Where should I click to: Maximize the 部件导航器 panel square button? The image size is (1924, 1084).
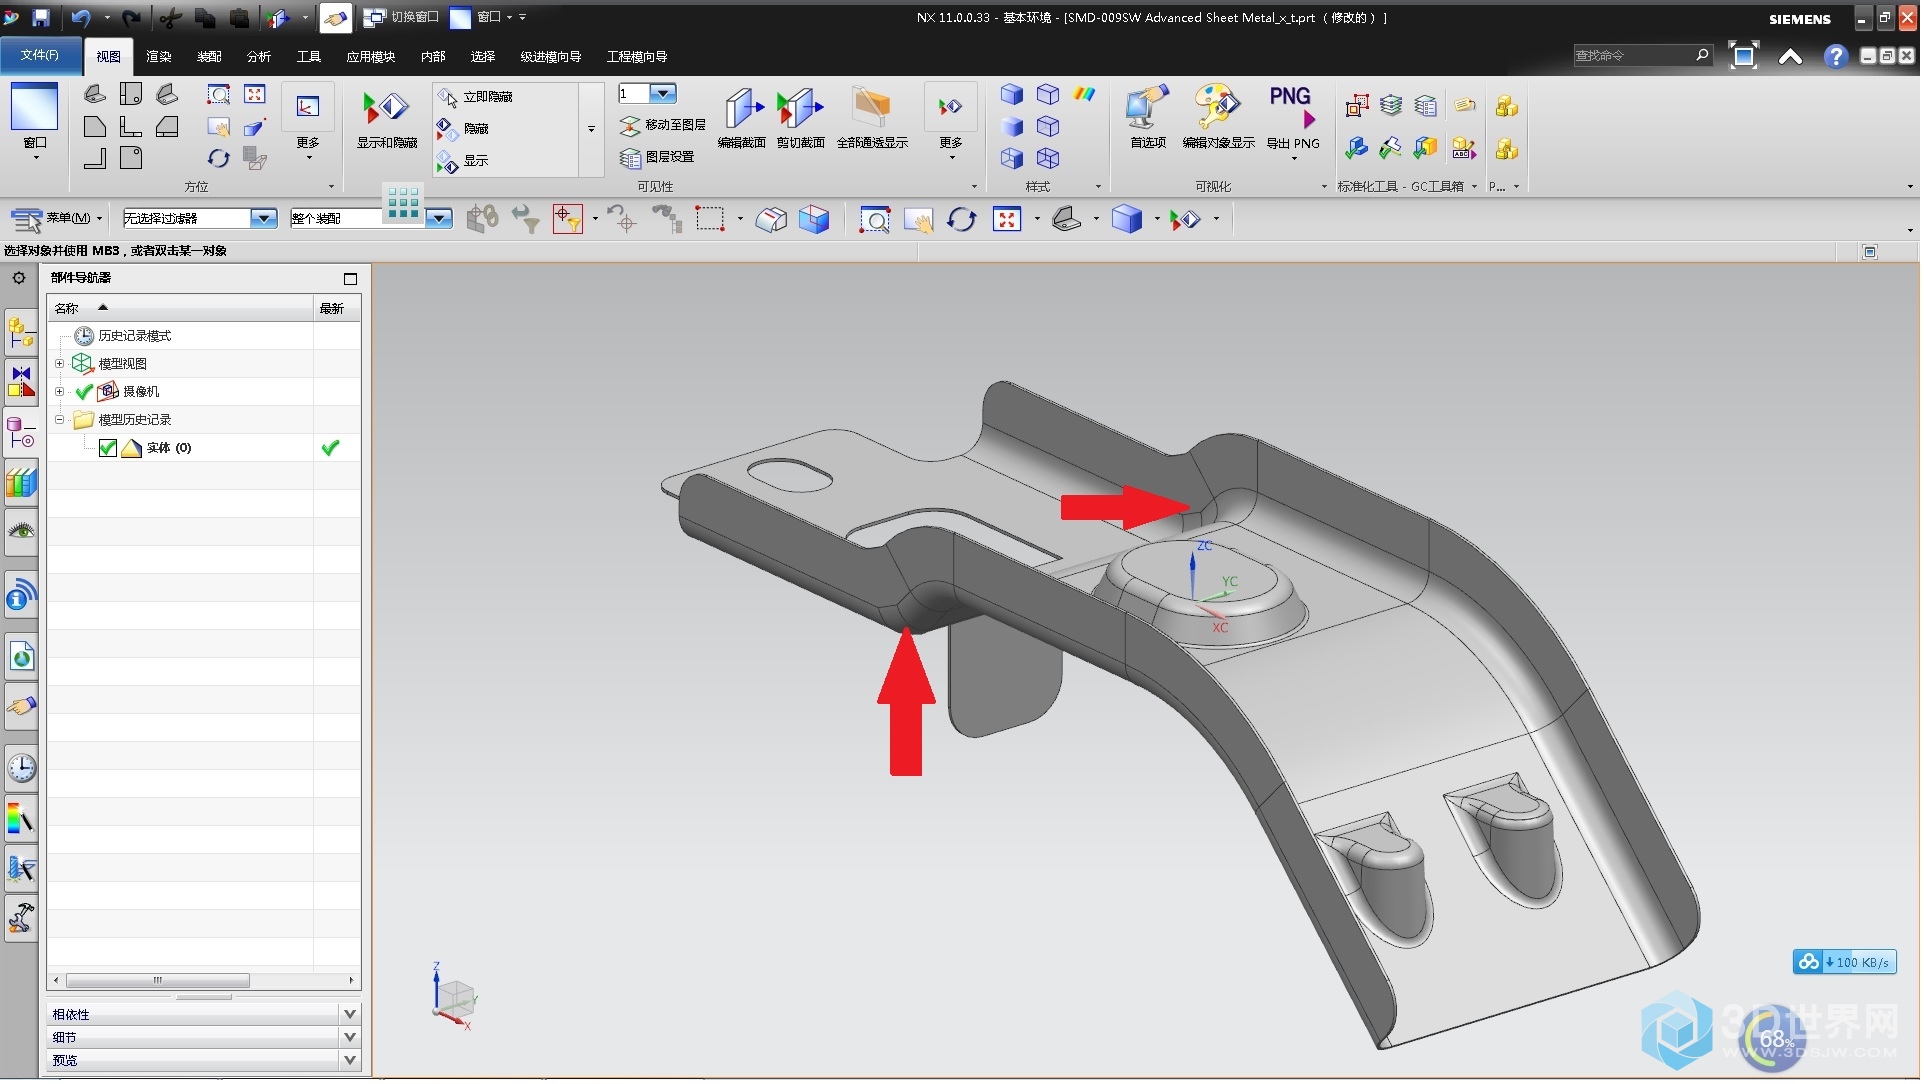tap(350, 280)
